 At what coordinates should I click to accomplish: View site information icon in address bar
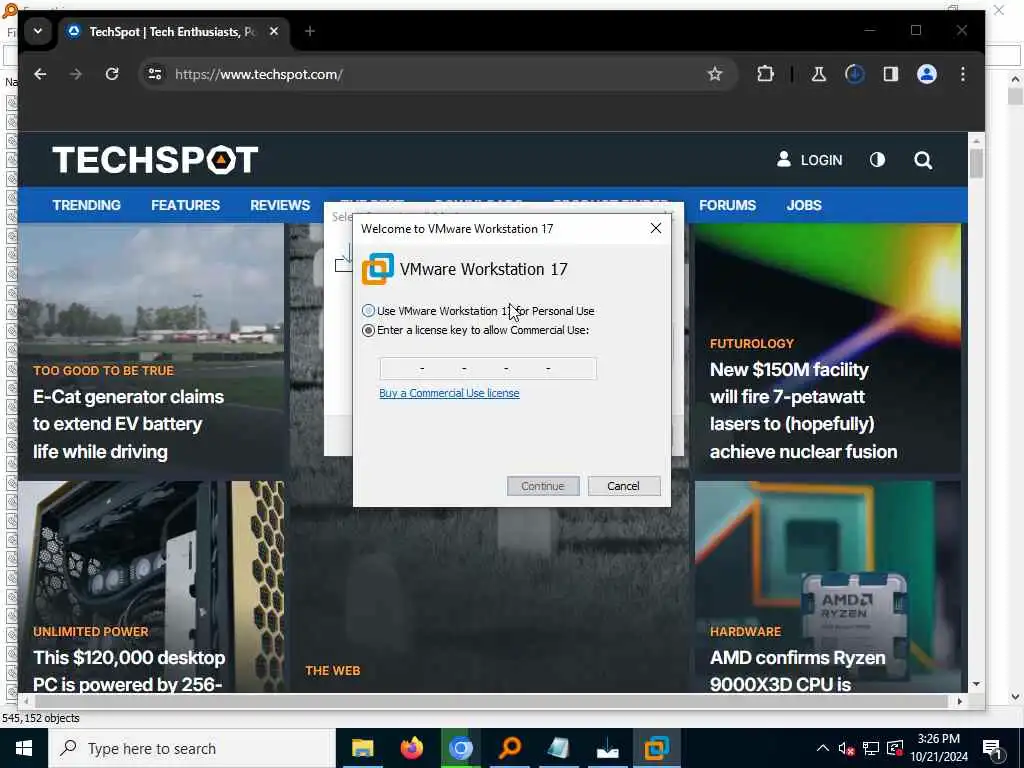pos(155,74)
